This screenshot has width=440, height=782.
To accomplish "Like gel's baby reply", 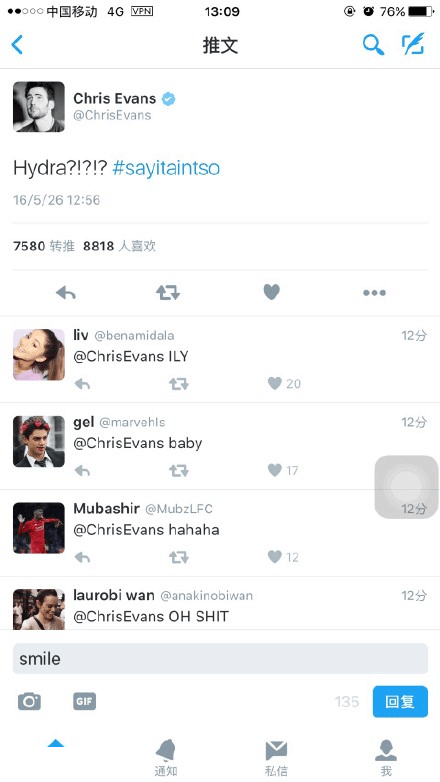I will pos(275,470).
